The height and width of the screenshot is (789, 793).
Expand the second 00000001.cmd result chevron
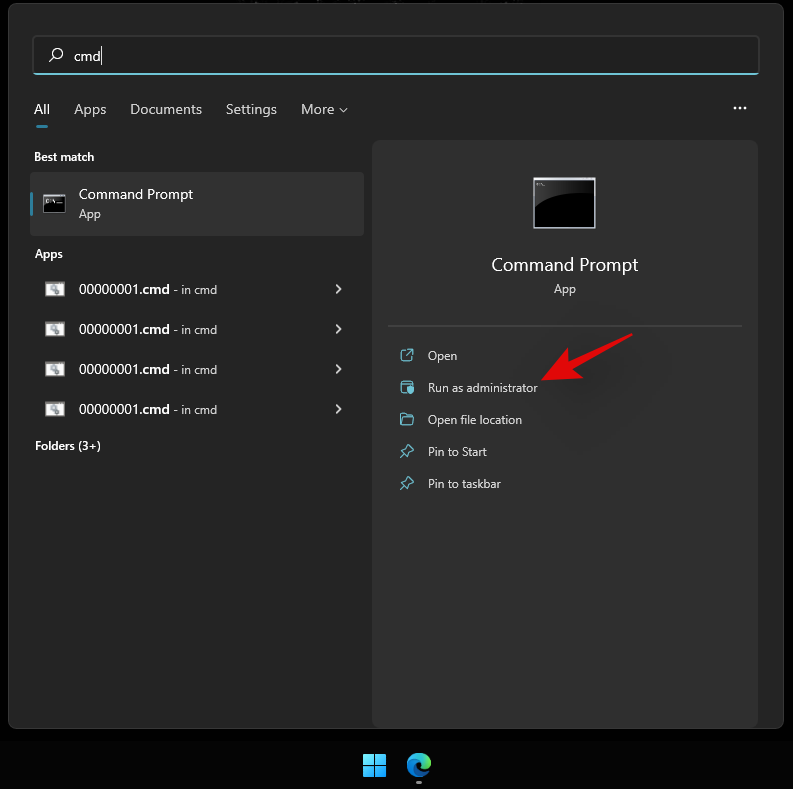[338, 329]
